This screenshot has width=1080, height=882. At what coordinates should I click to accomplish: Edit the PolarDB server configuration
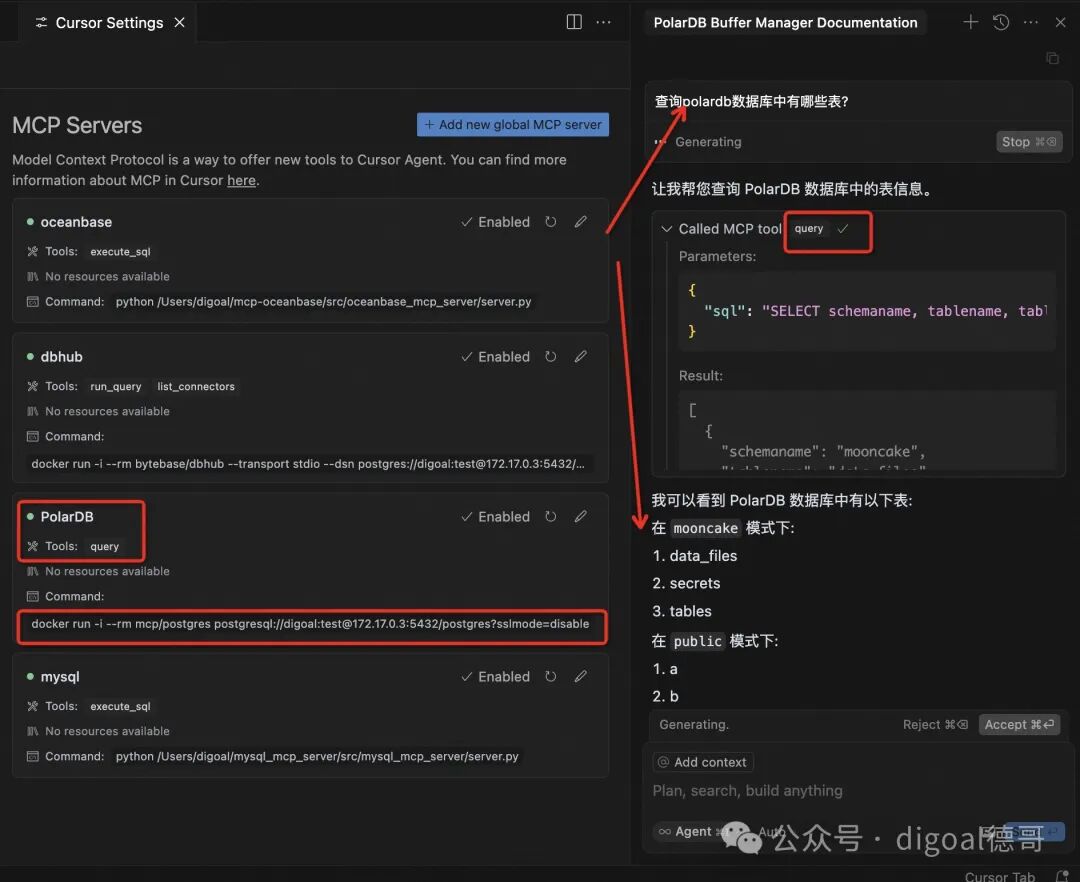point(581,516)
